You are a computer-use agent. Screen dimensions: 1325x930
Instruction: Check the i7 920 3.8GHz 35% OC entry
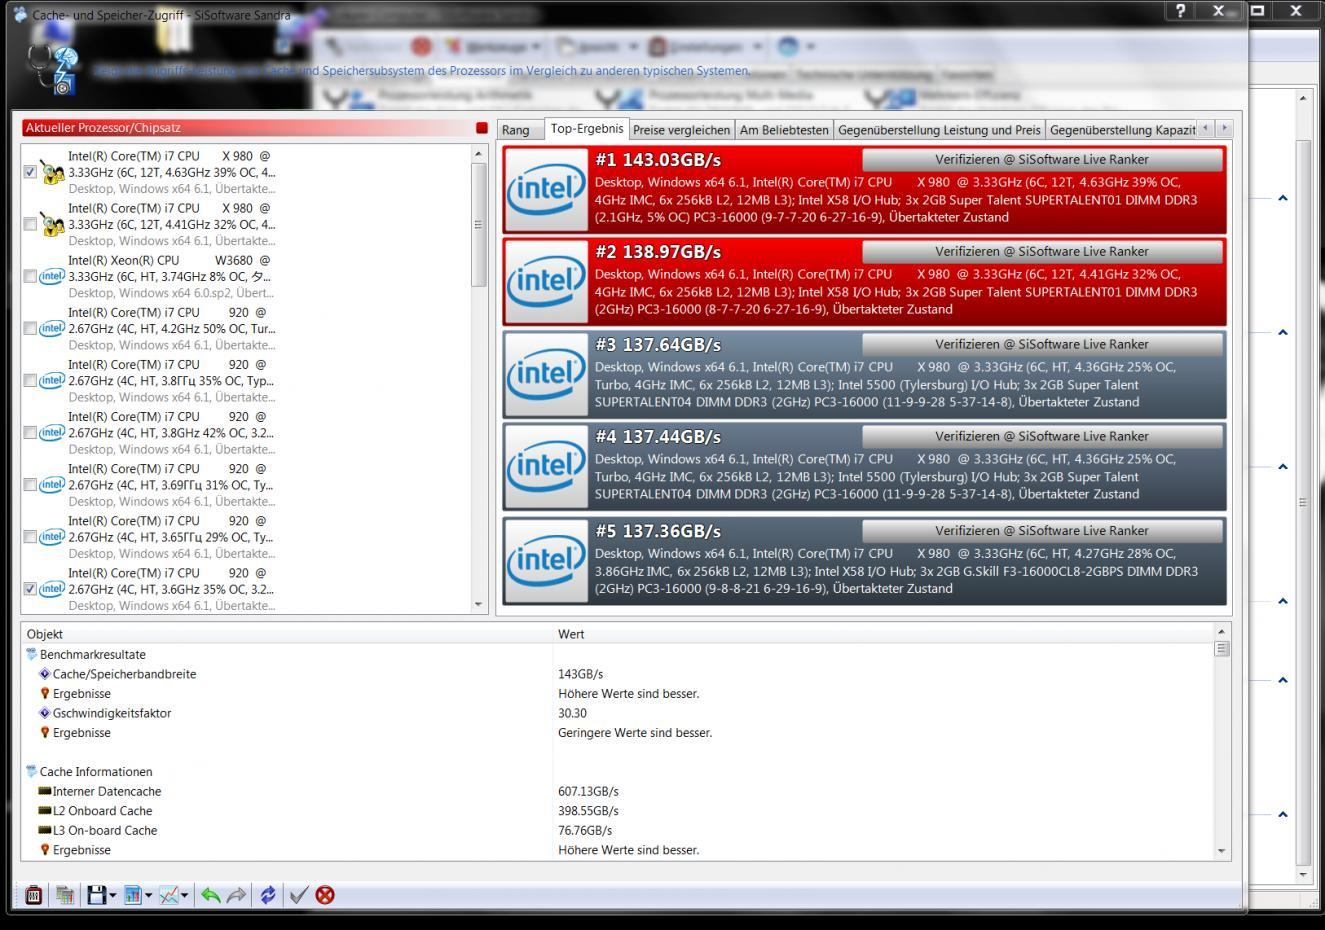pyautogui.click(x=30, y=380)
